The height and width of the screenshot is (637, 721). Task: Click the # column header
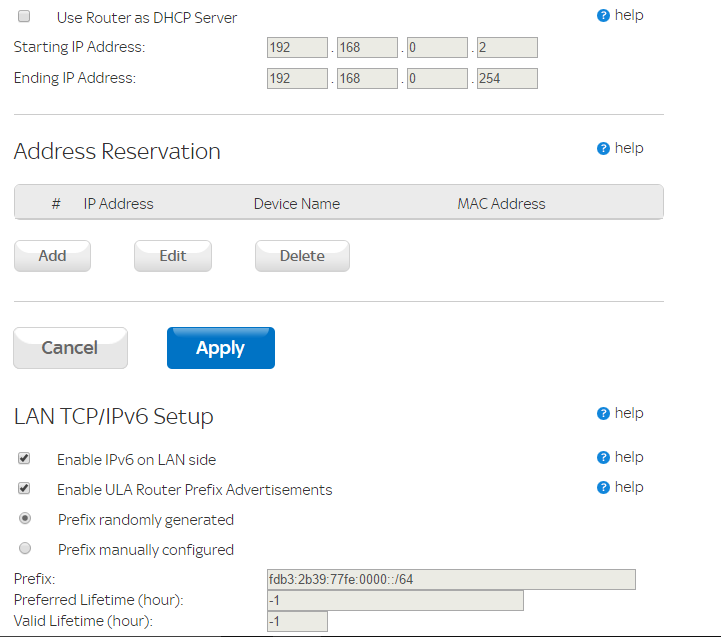[56, 204]
